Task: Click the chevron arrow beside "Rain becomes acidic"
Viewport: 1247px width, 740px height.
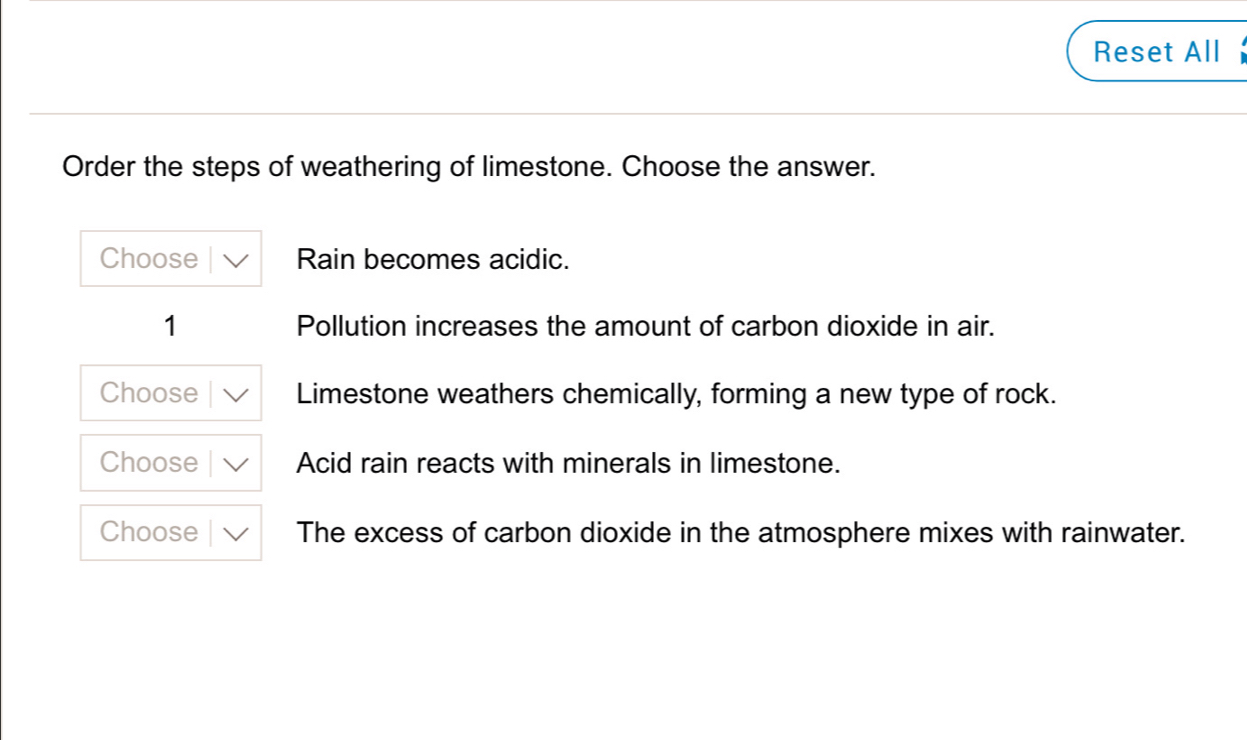Action: (237, 260)
